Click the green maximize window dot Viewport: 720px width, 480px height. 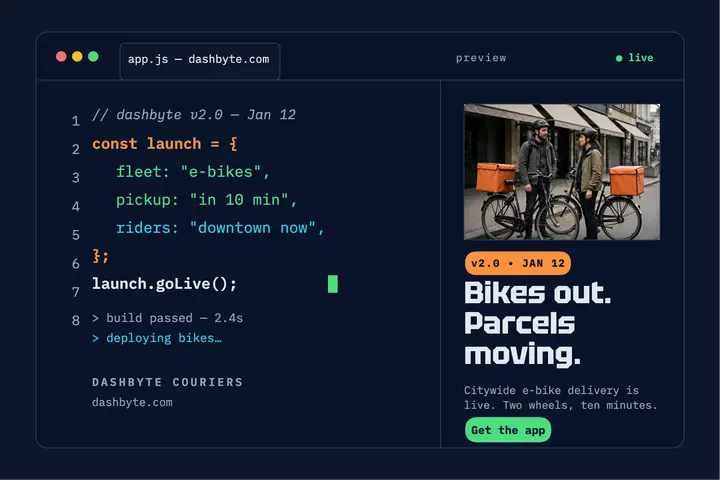point(93,56)
